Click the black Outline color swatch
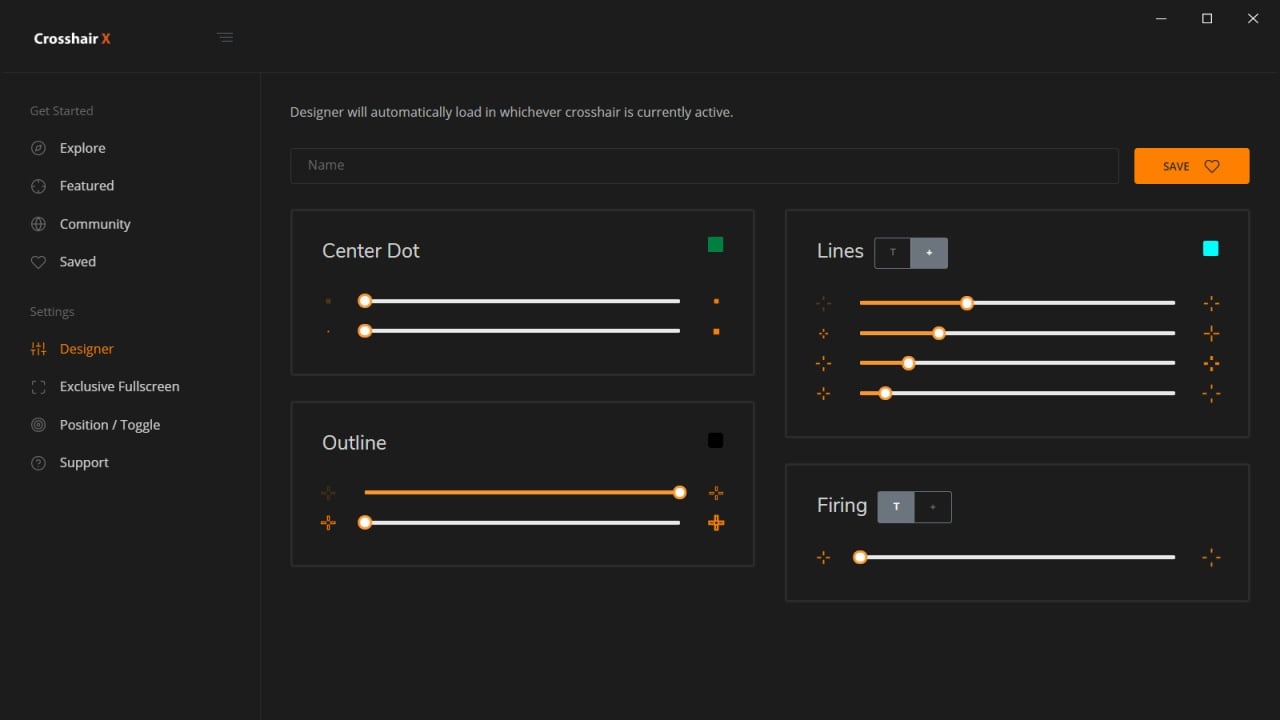The image size is (1280, 720). (x=715, y=441)
